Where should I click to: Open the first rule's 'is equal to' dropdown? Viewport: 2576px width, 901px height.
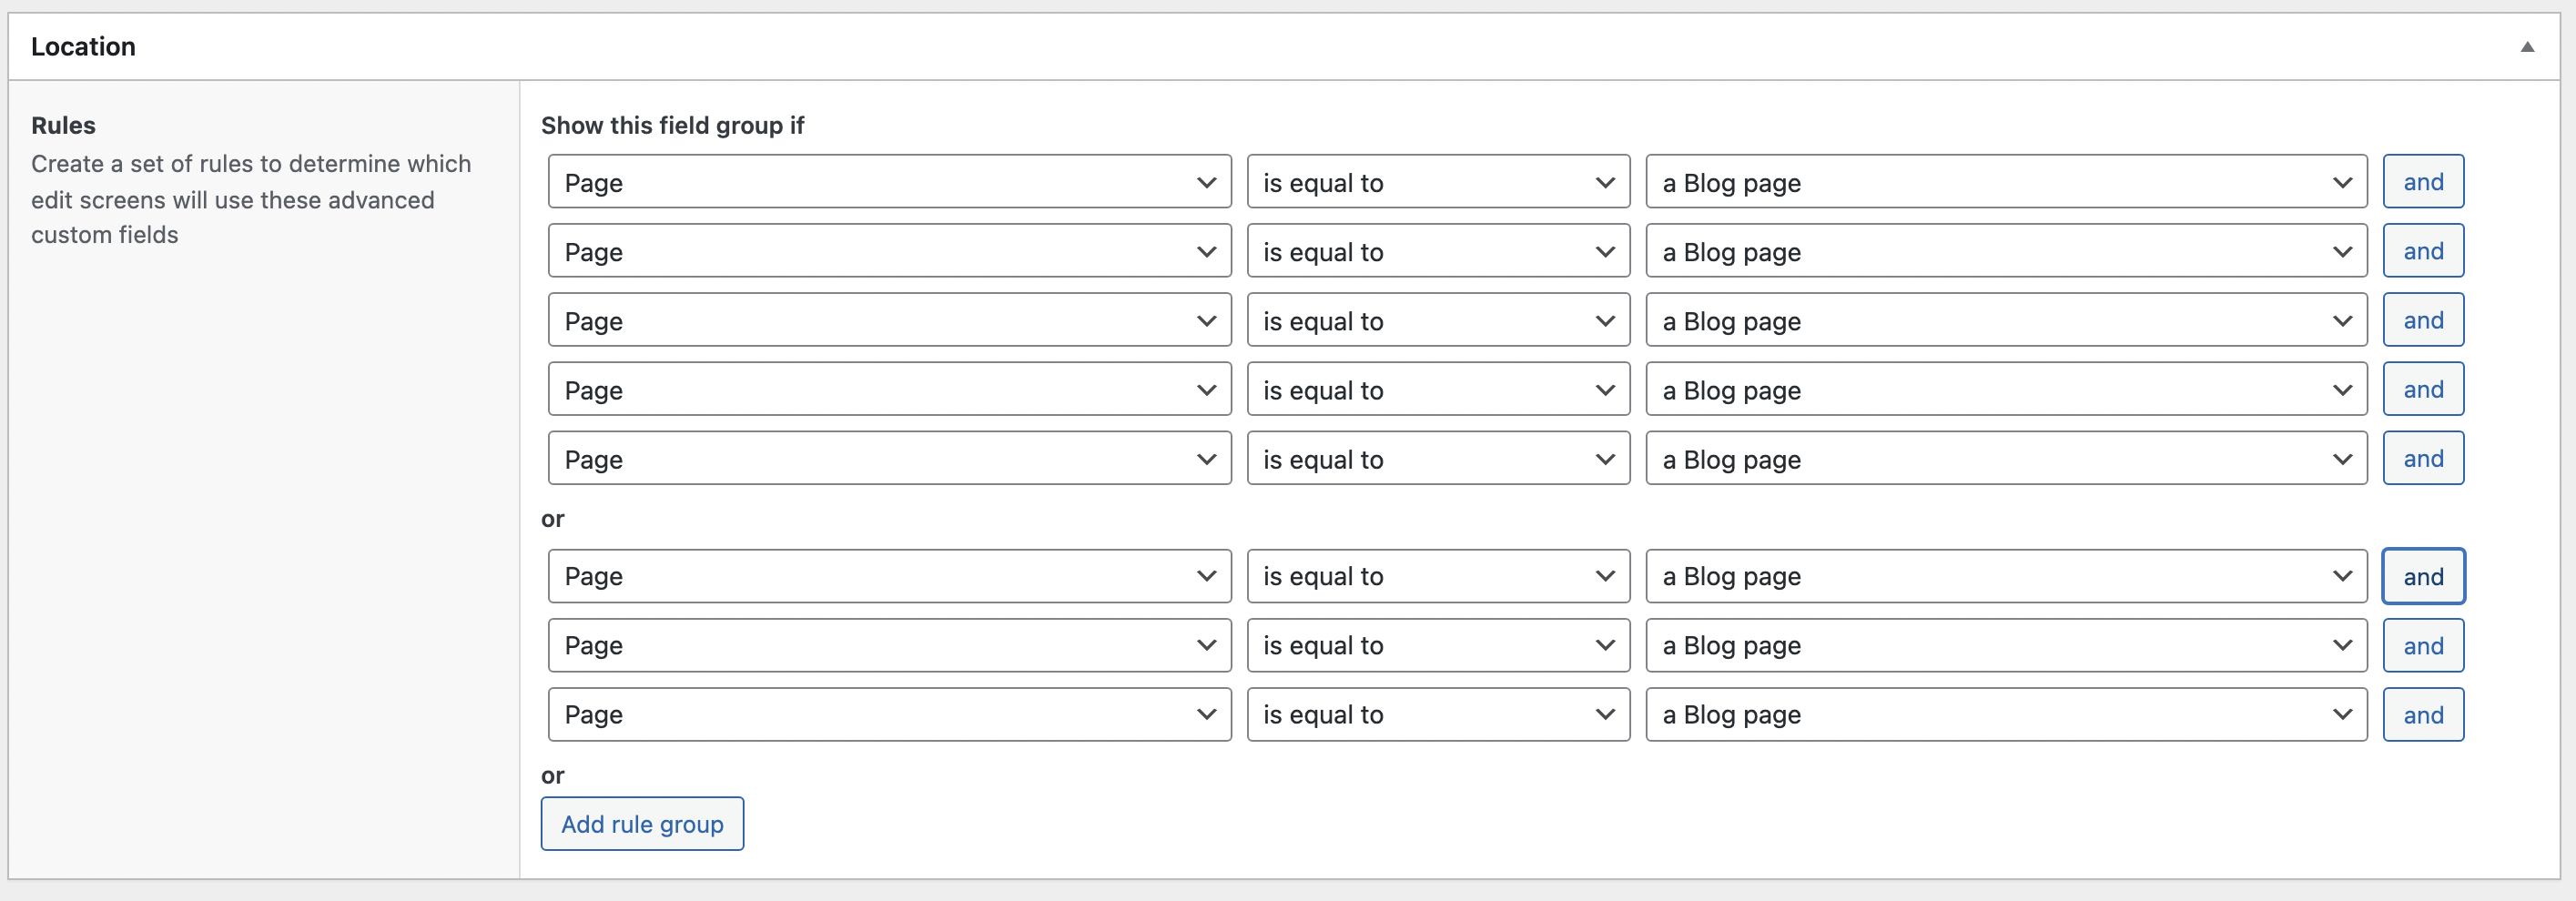tap(1437, 182)
